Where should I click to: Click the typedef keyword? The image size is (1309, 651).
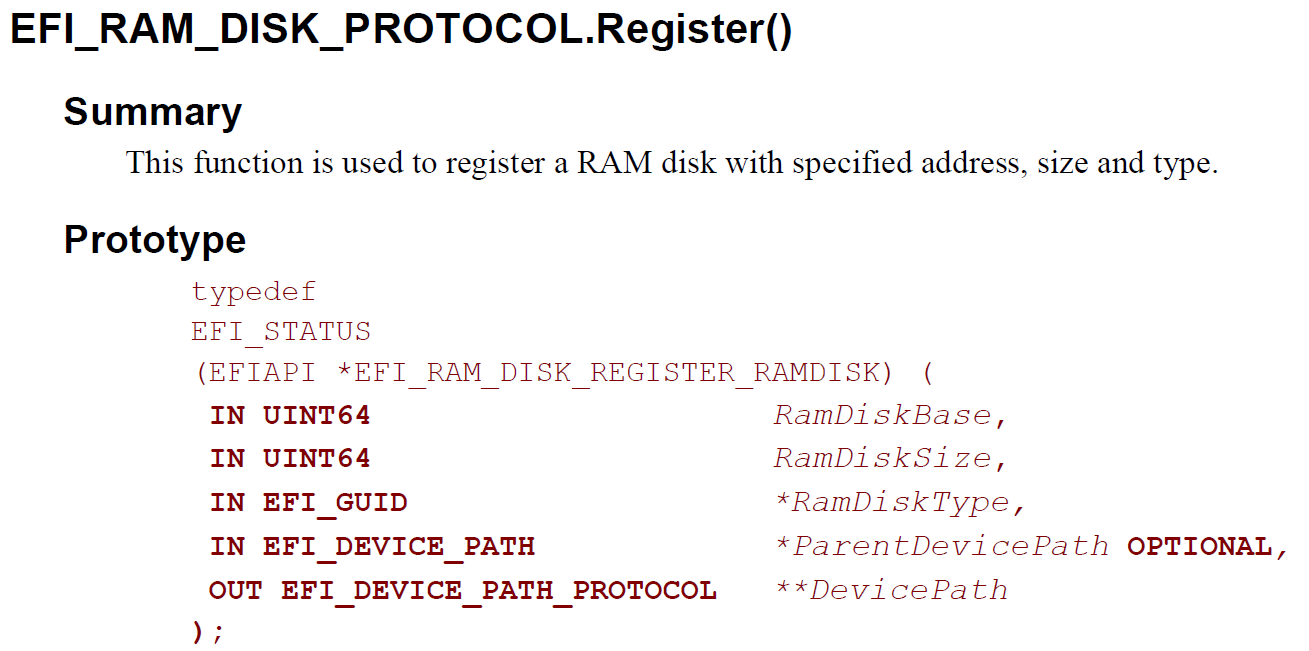point(254,292)
